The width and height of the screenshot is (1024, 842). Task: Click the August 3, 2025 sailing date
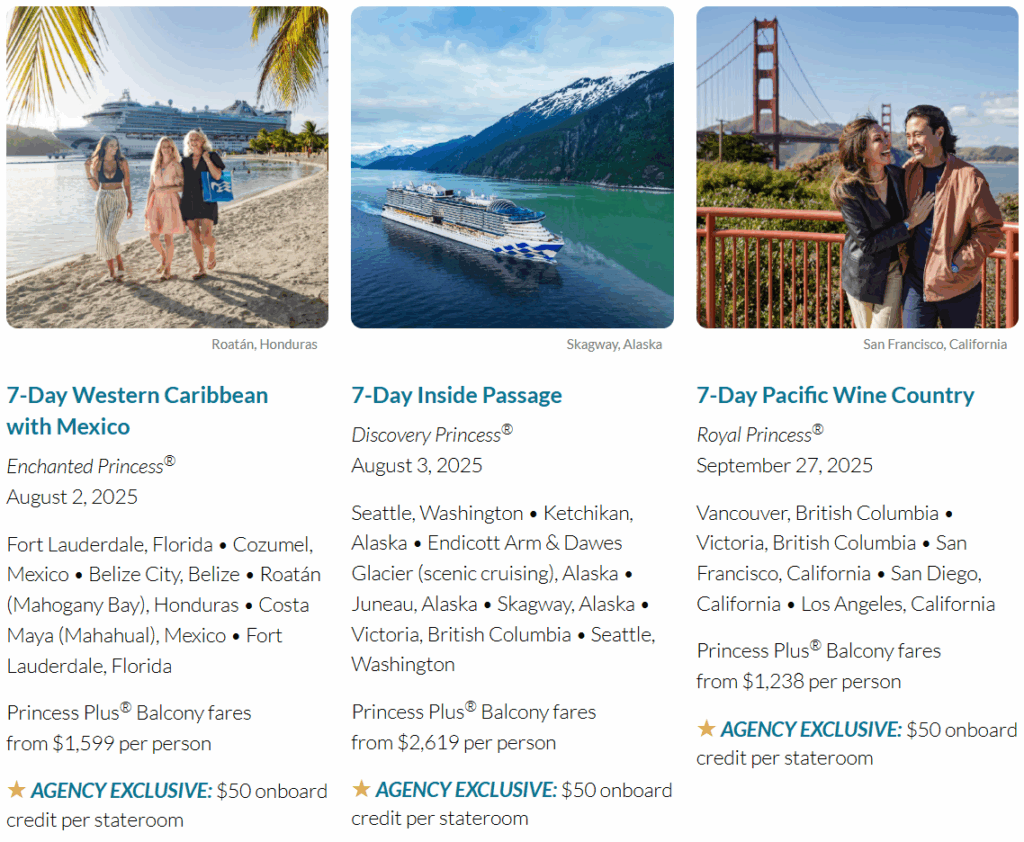click(x=417, y=465)
